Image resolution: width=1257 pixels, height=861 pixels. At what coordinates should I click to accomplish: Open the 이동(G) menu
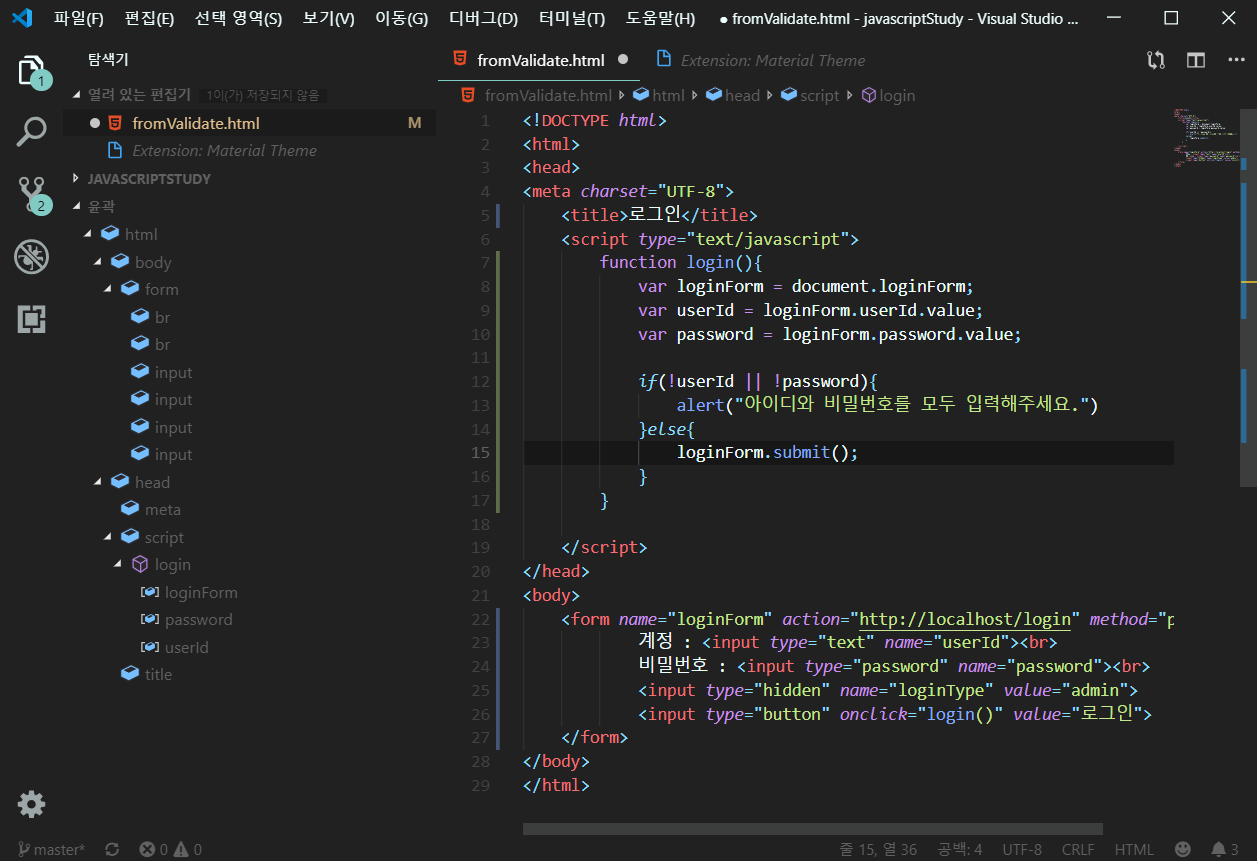[x=401, y=18]
